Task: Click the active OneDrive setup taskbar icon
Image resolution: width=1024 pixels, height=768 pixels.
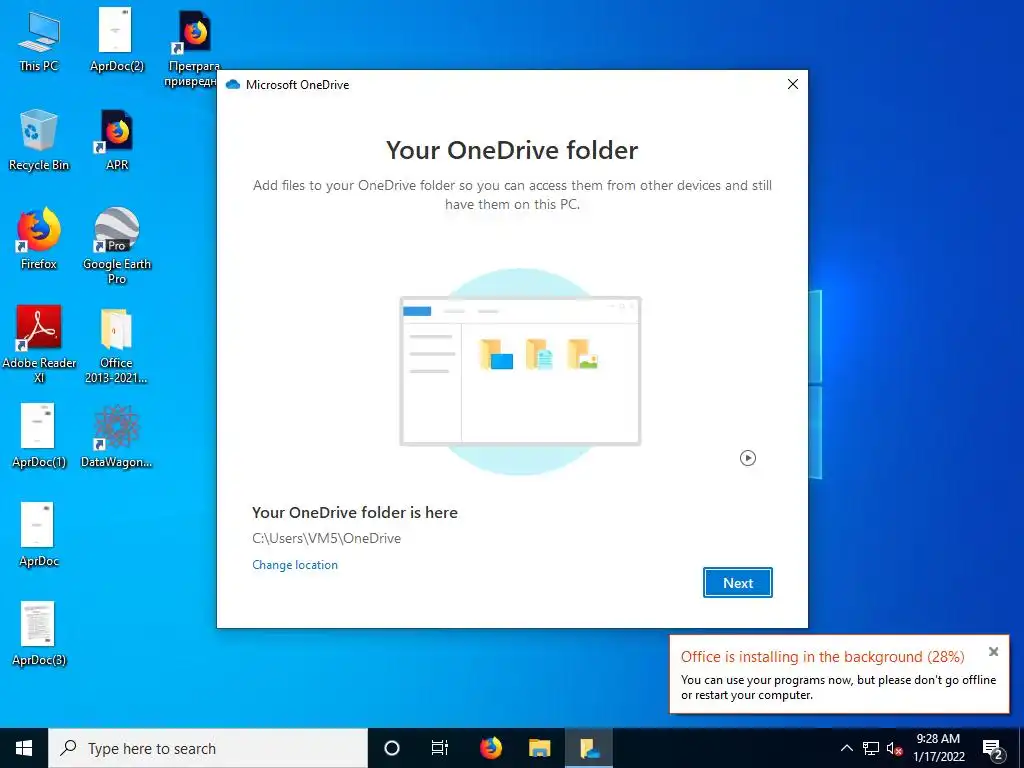Action: point(589,748)
